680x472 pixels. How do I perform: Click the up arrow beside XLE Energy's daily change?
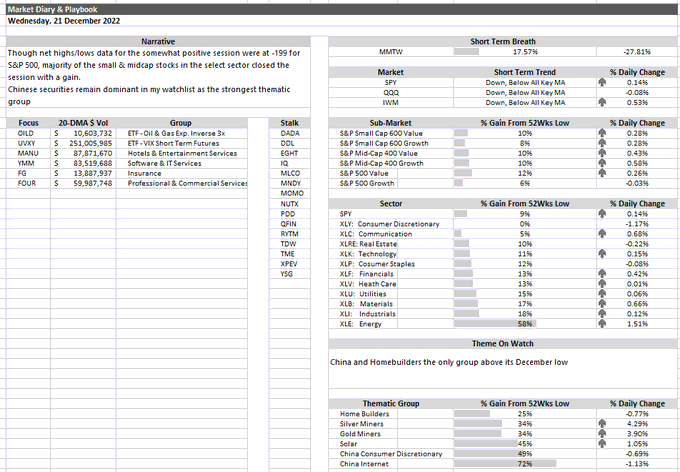(603, 324)
